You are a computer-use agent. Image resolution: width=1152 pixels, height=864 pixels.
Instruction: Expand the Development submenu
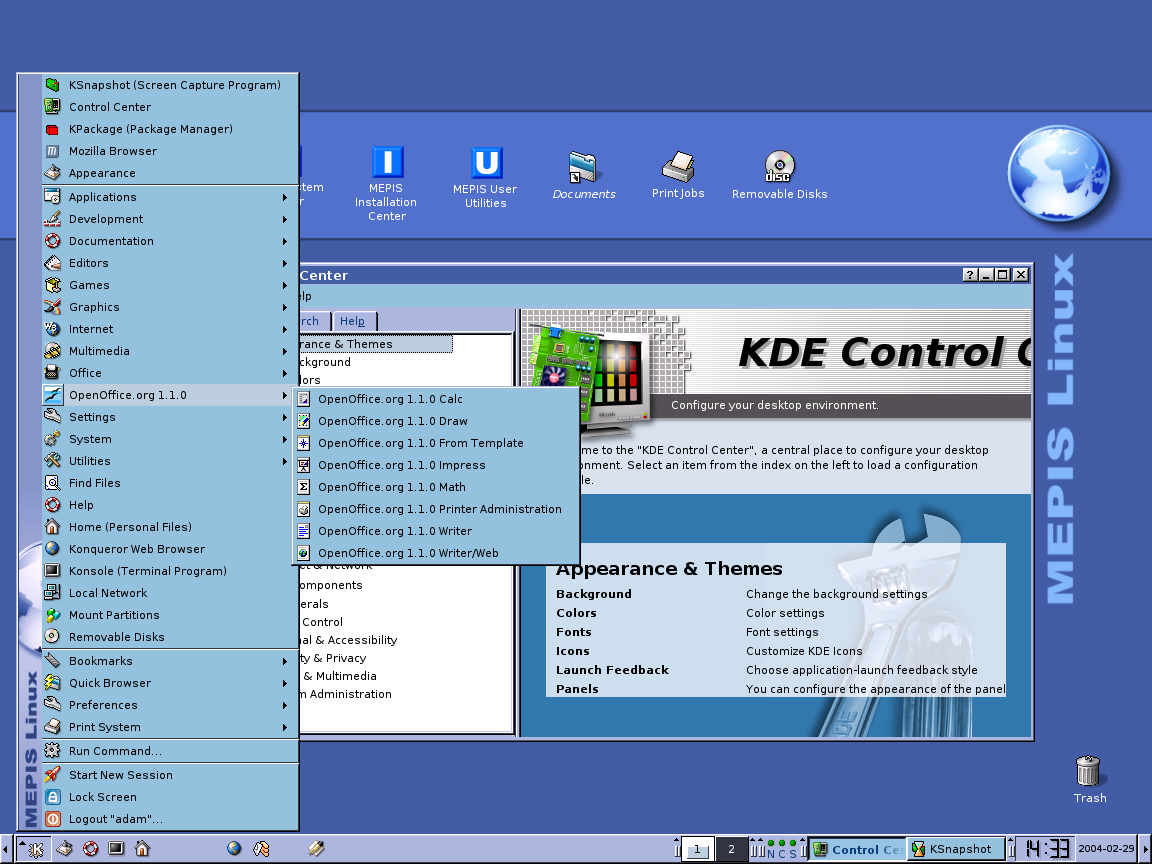coord(170,219)
